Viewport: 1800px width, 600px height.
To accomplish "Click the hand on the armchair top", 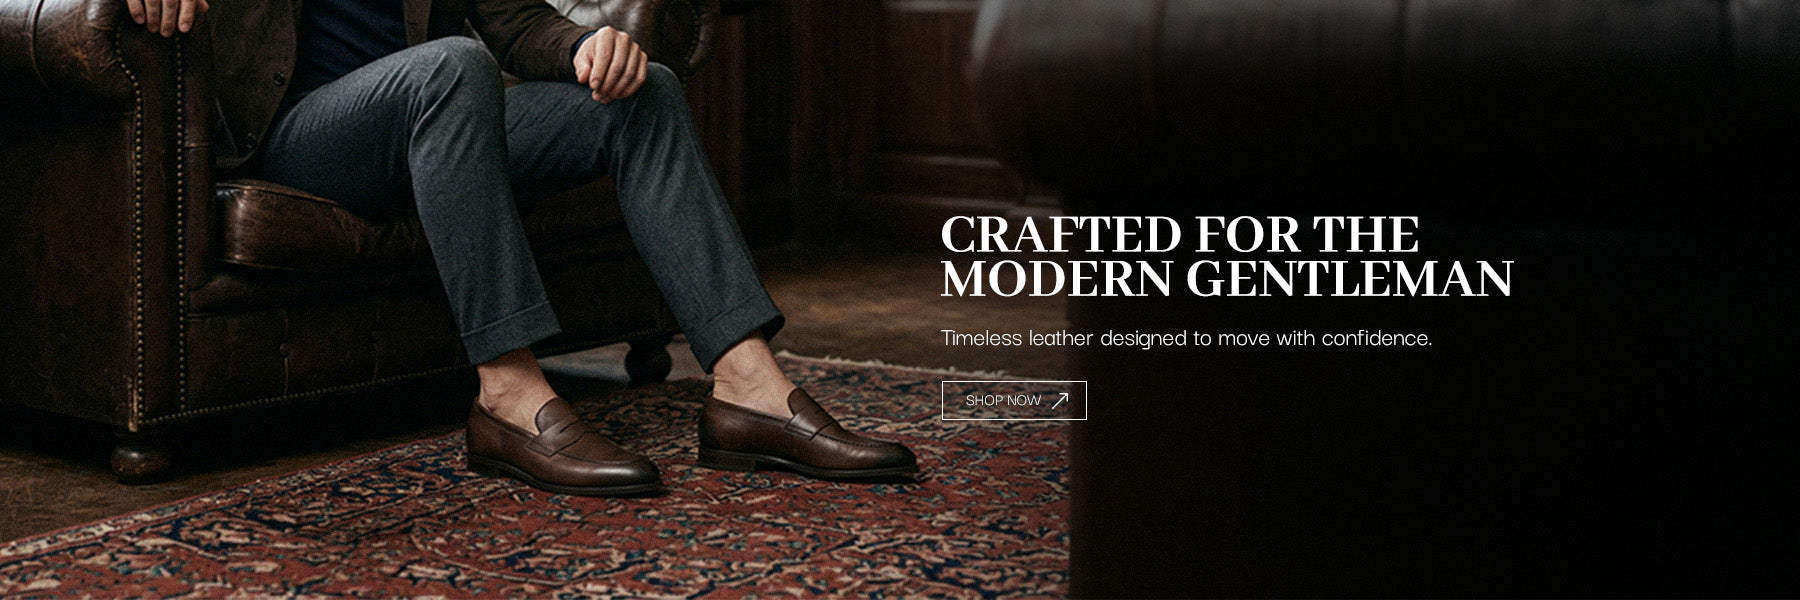I will 167,14.
